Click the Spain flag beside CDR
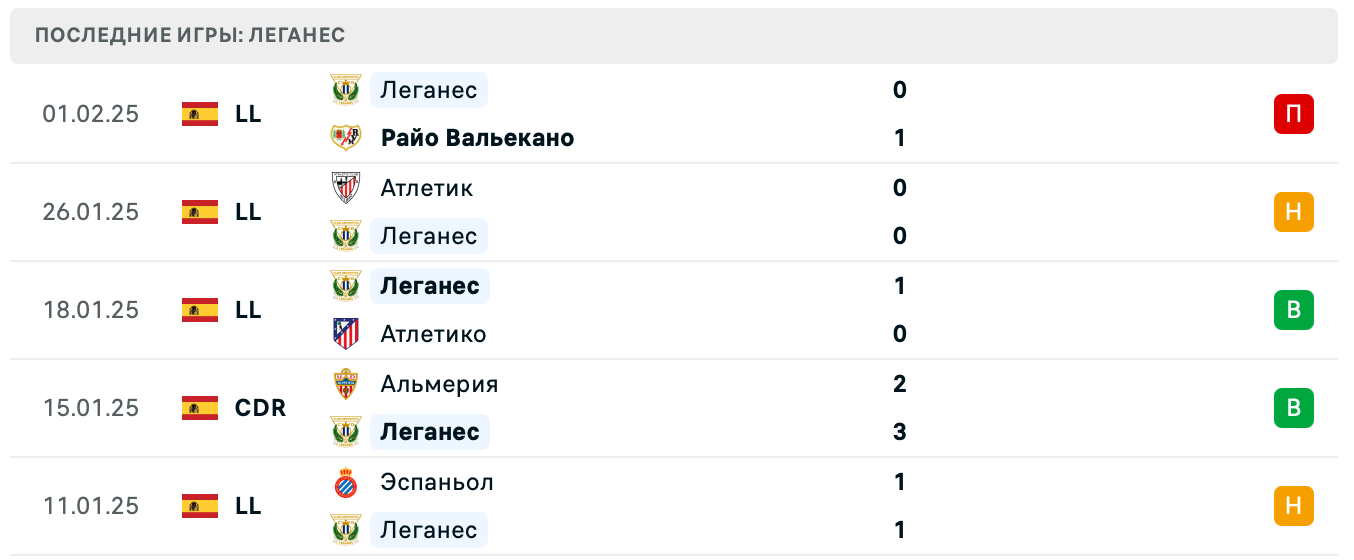The height and width of the screenshot is (560, 1354). tap(200, 408)
